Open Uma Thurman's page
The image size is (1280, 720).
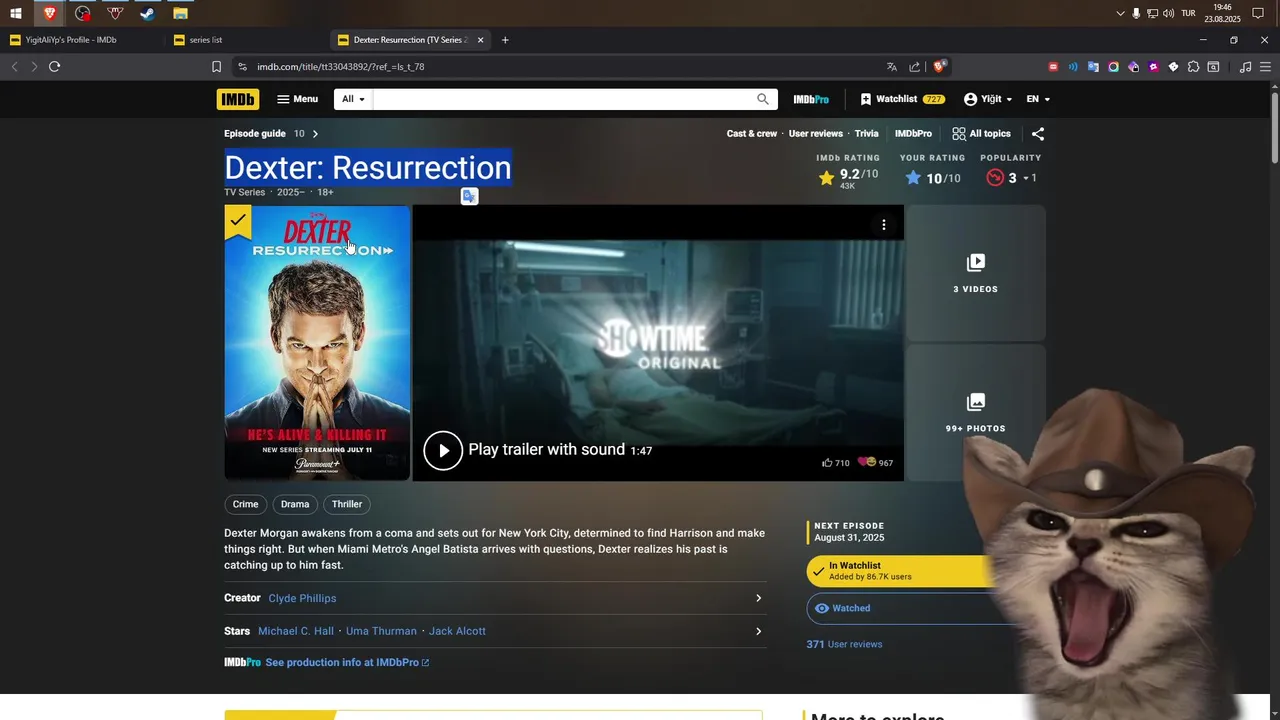(x=381, y=631)
